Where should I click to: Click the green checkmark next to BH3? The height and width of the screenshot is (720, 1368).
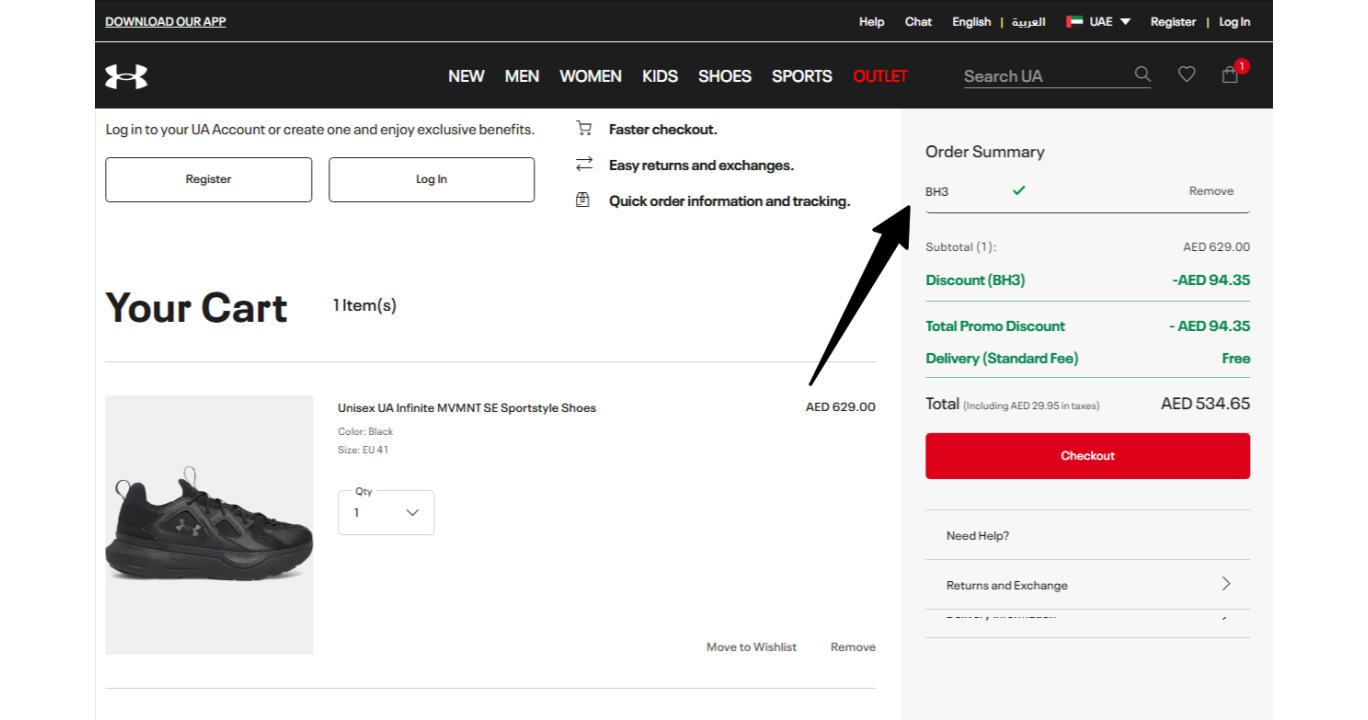(1019, 190)
